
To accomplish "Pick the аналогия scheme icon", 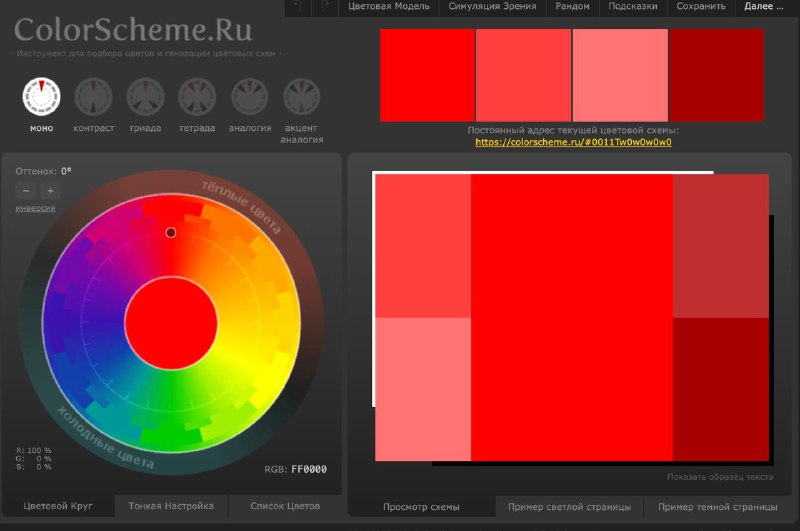I will (249, 96).
